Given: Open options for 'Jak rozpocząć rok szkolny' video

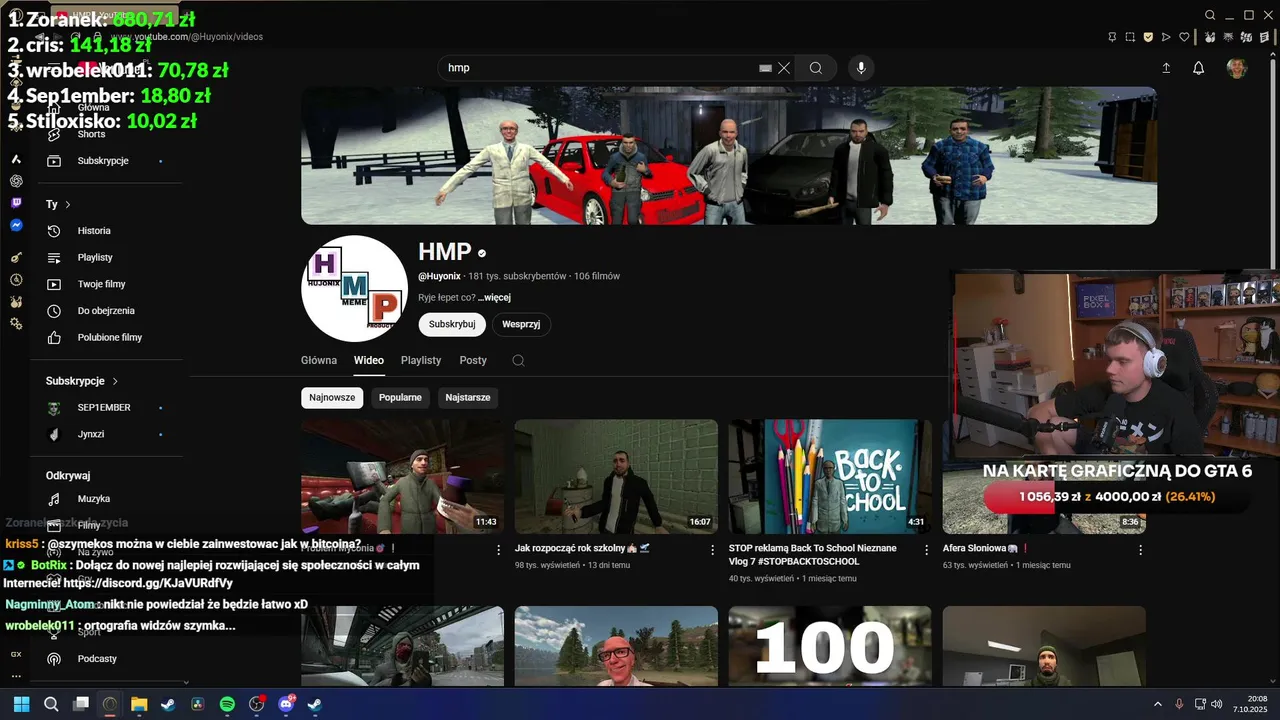Looking at the screenshot, I should pyautogui.click(x=712, y=549).
